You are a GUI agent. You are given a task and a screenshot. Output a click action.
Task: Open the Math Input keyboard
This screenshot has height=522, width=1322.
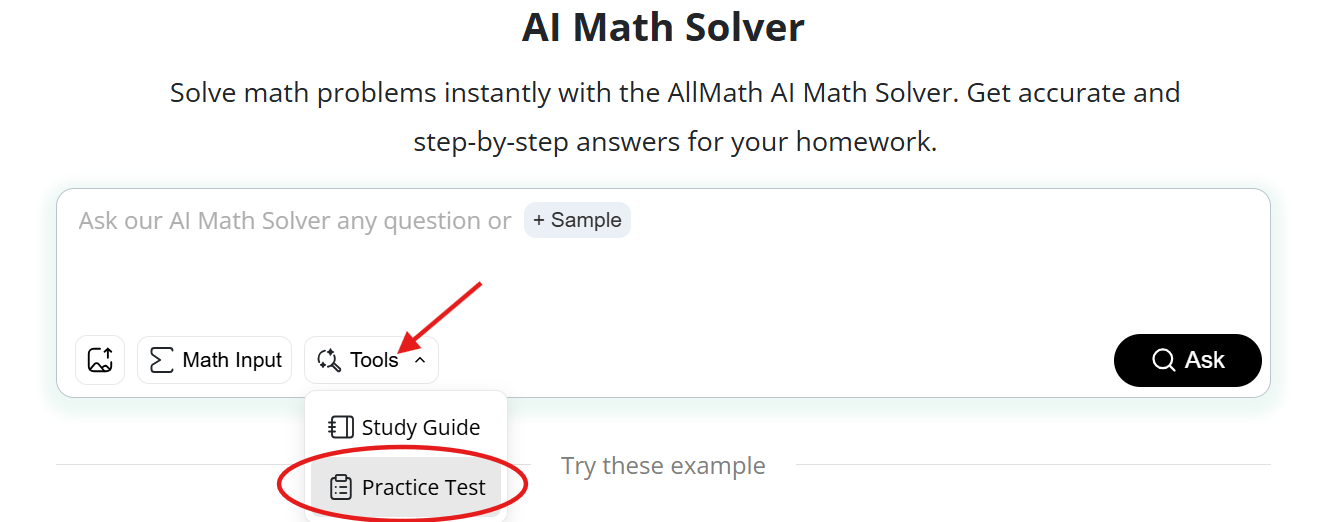[214, 360]
